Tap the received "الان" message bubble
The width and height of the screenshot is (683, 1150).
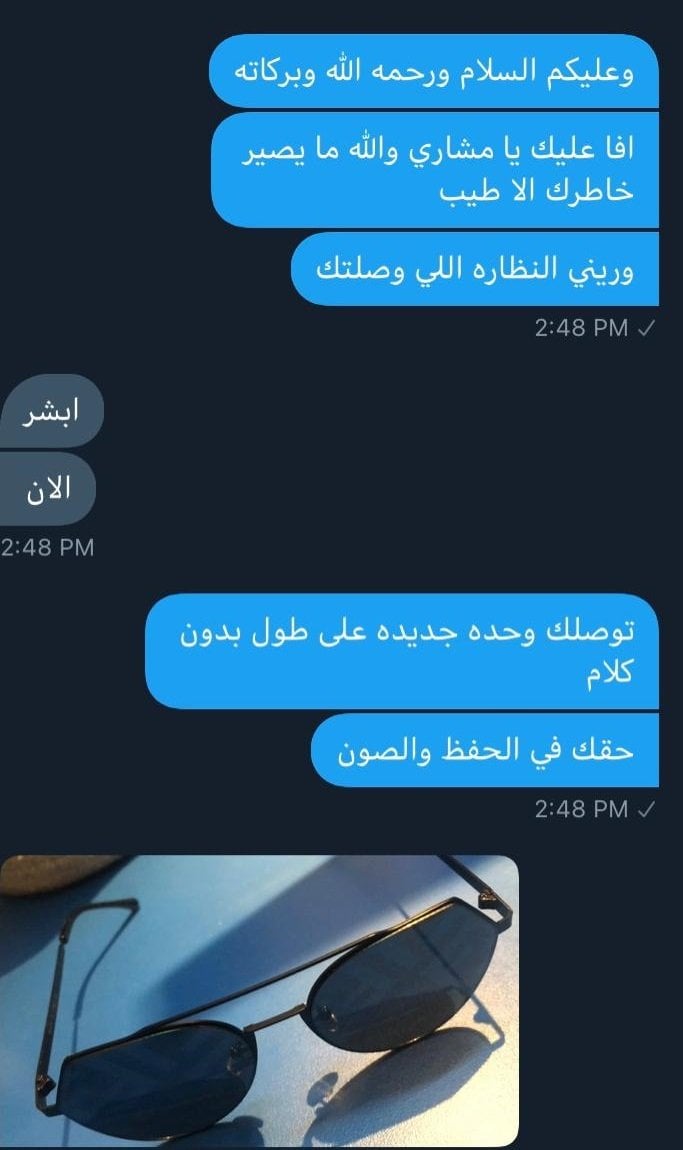click(x=48, y=488)
